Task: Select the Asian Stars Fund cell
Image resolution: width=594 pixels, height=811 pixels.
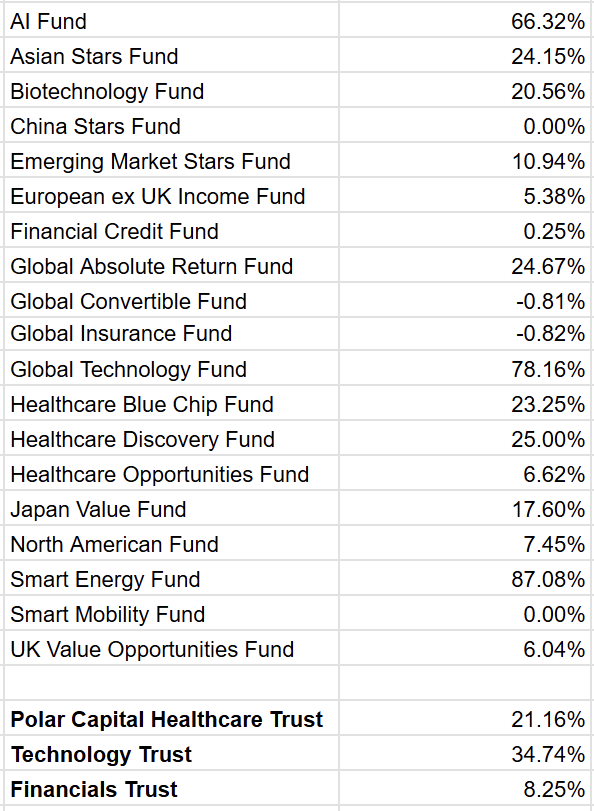Action: click(171, 55)
